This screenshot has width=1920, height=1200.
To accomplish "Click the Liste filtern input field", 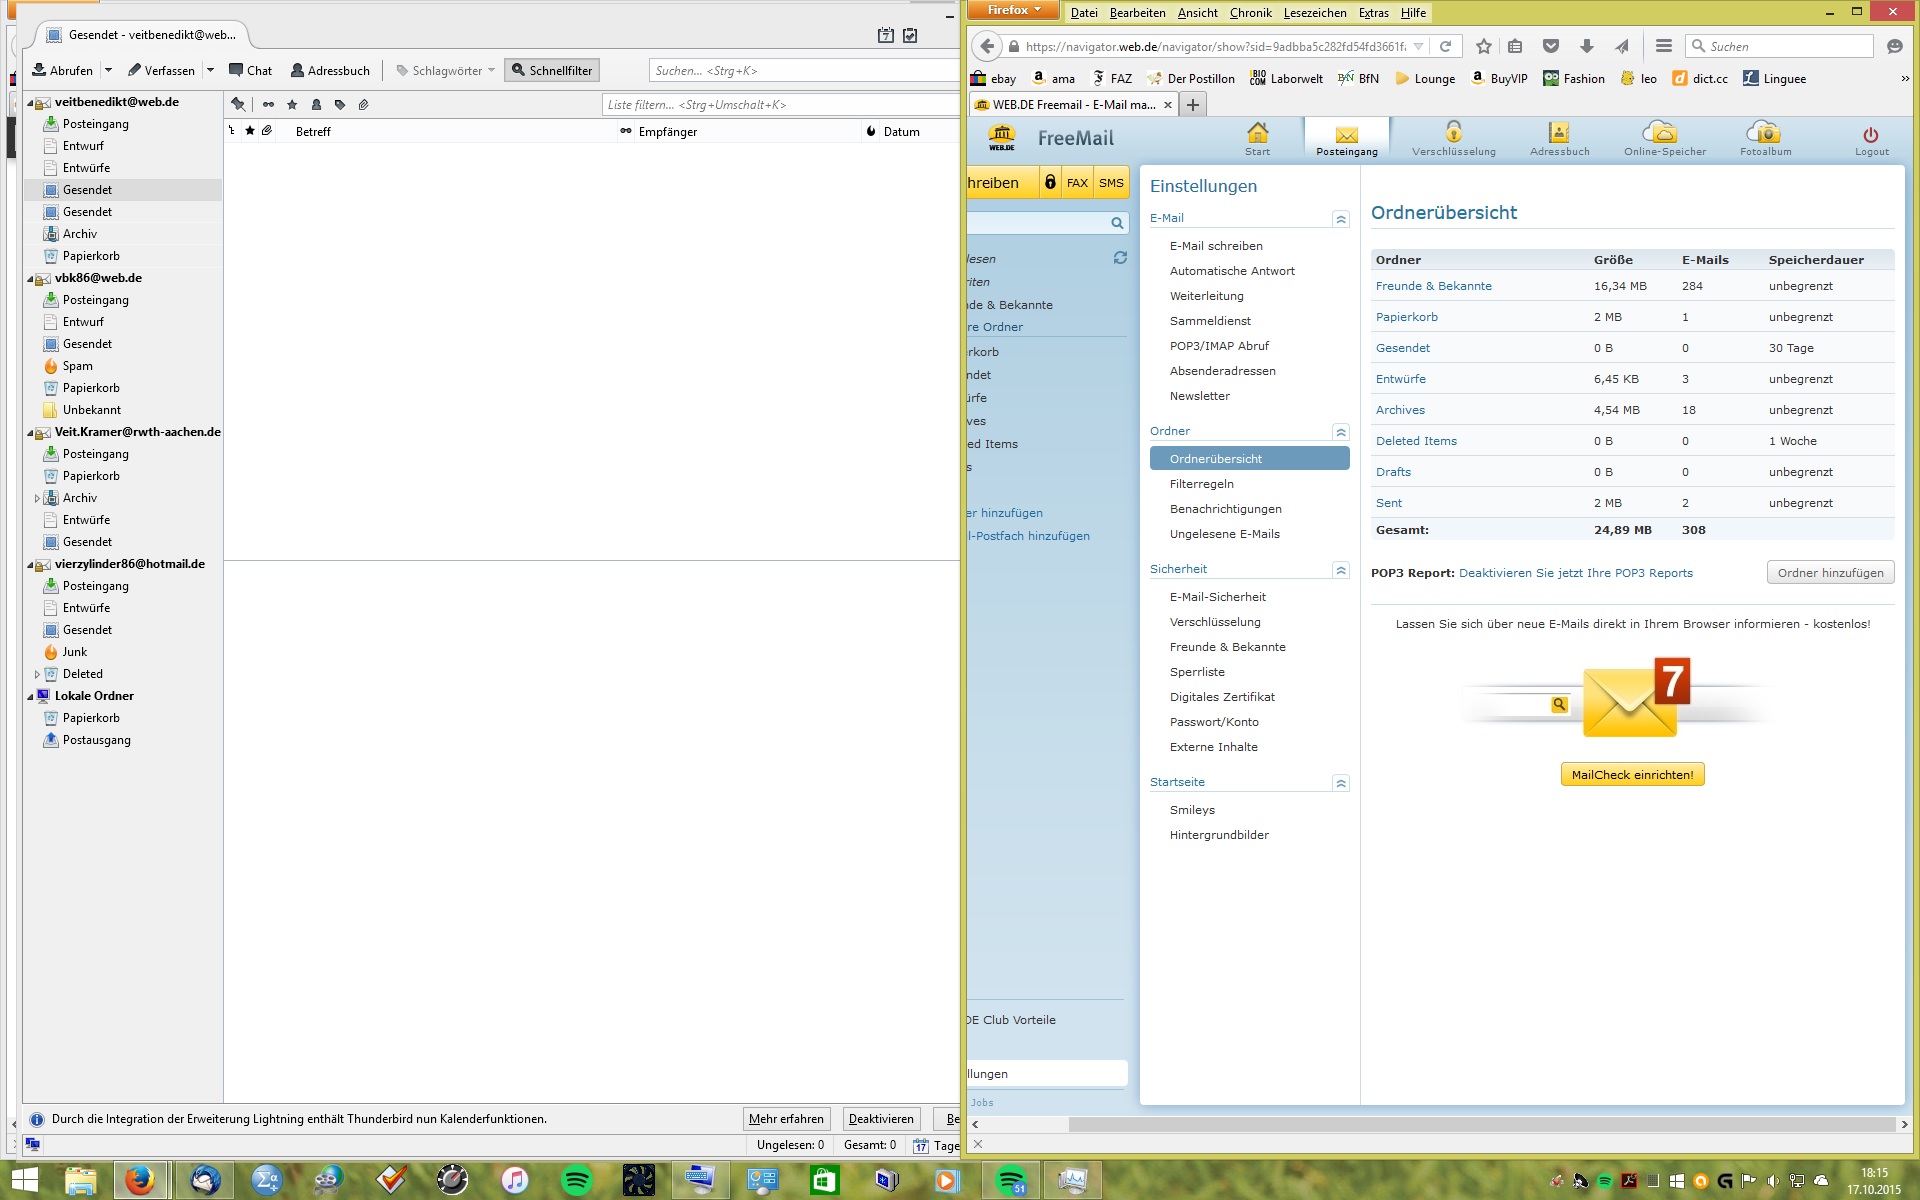I will [780, 104].
